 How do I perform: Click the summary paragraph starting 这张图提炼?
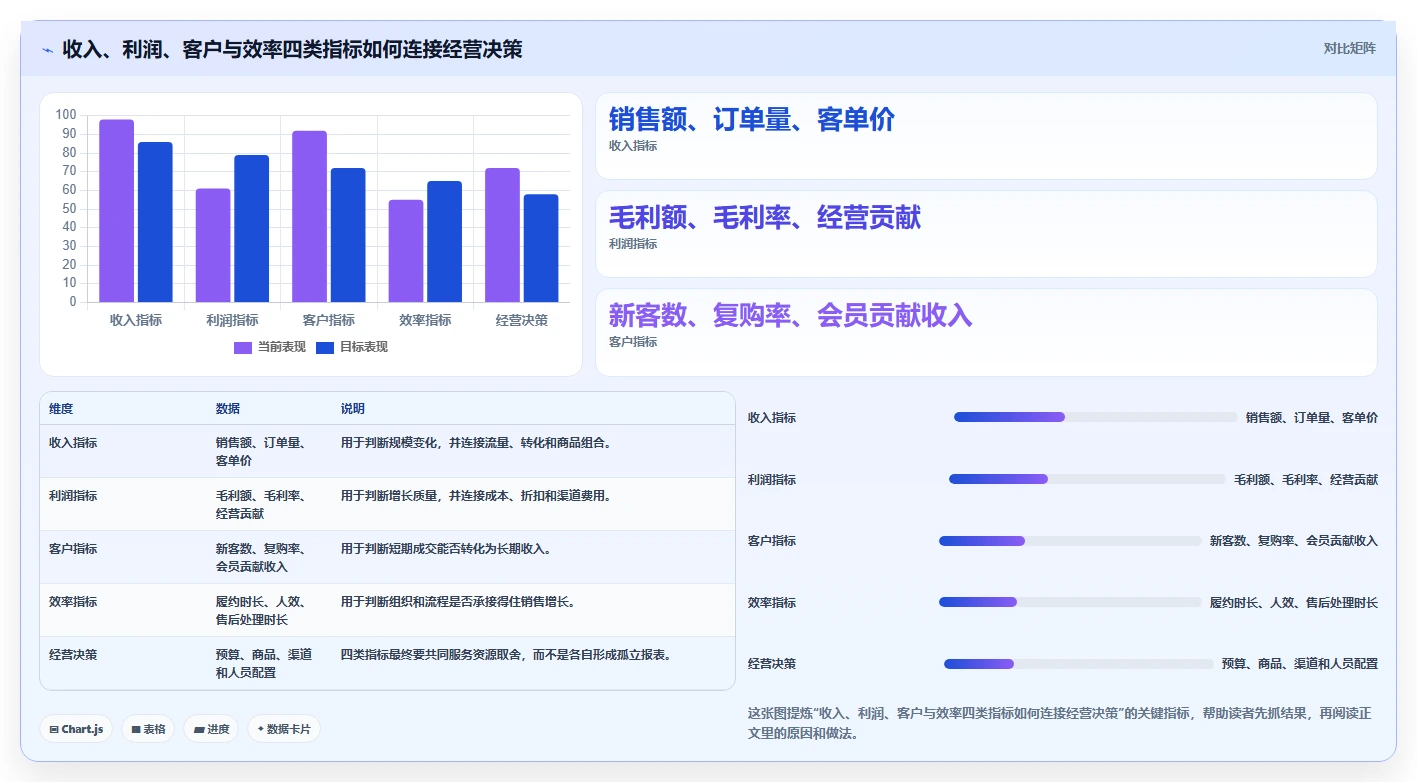click(1060, 723)
